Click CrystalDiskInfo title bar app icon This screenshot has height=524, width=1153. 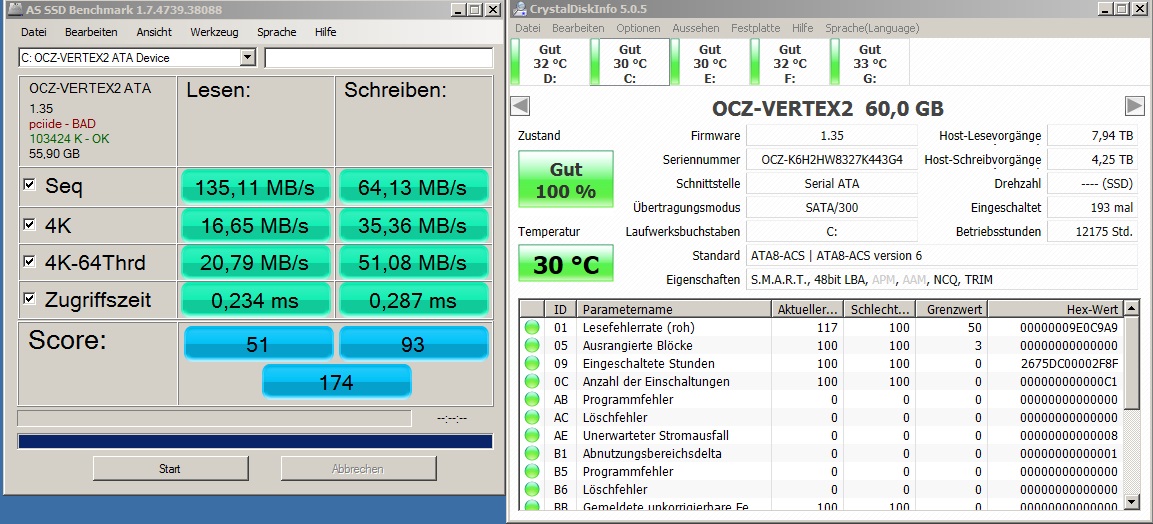coord(521,9)
